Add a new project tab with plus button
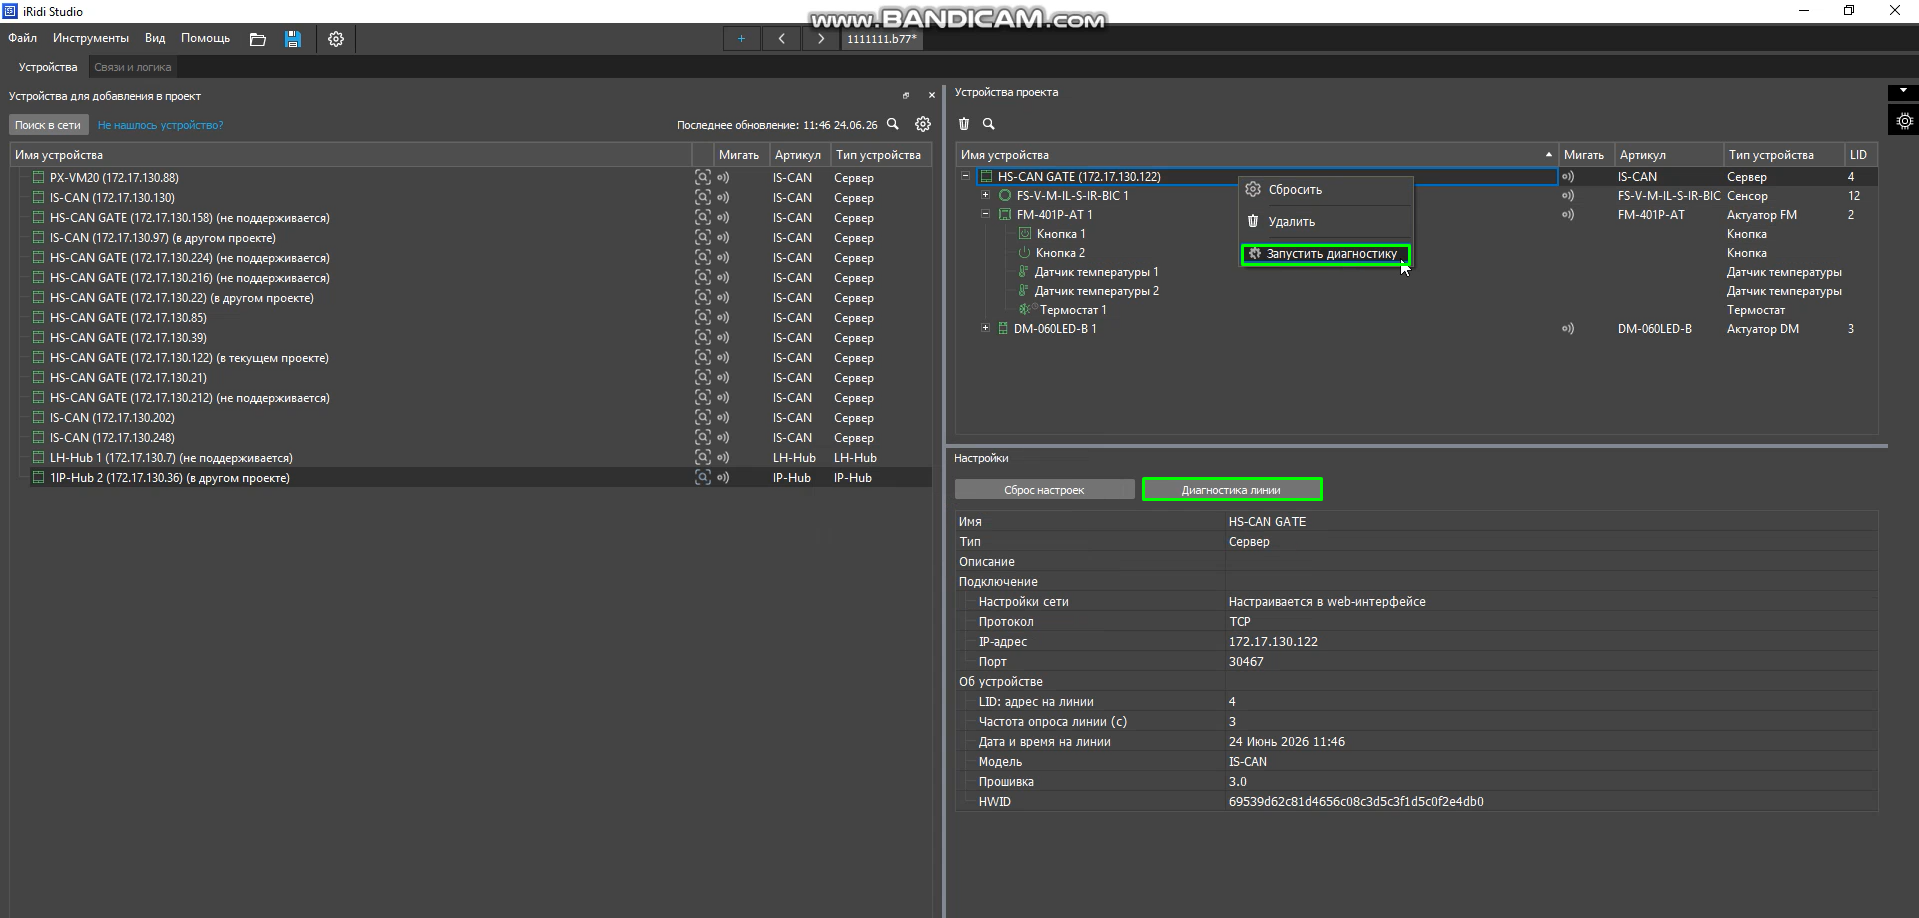 coord(741,39)
